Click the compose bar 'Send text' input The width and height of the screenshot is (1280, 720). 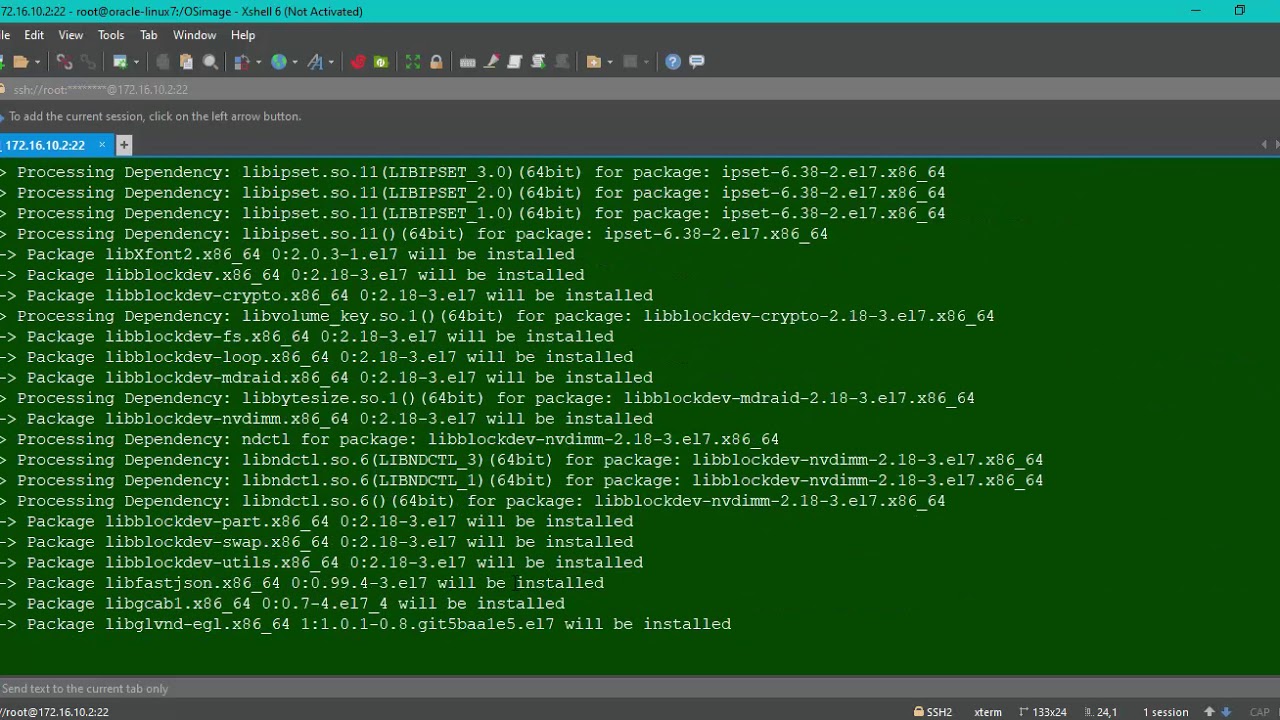pyautogui.click(x=640, y=688)
